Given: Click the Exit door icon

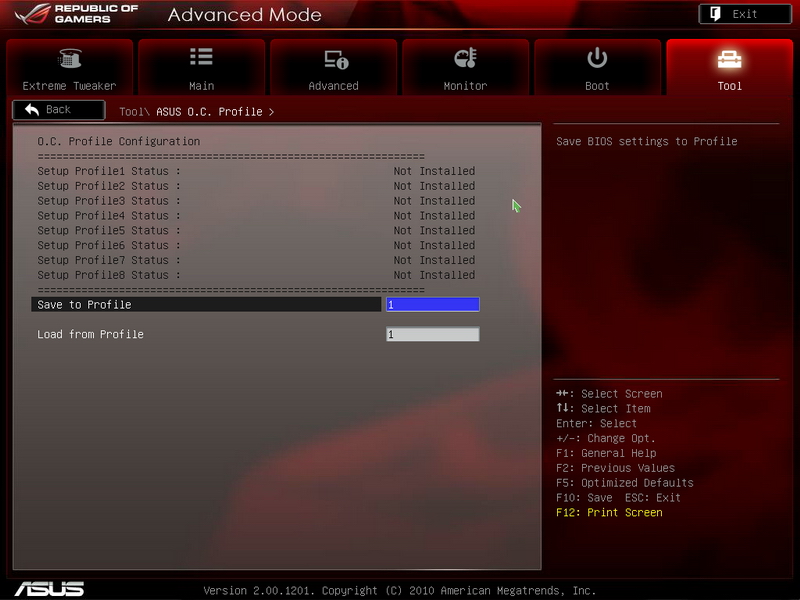Looking at the screenshot, I should (x=715, y=14).
